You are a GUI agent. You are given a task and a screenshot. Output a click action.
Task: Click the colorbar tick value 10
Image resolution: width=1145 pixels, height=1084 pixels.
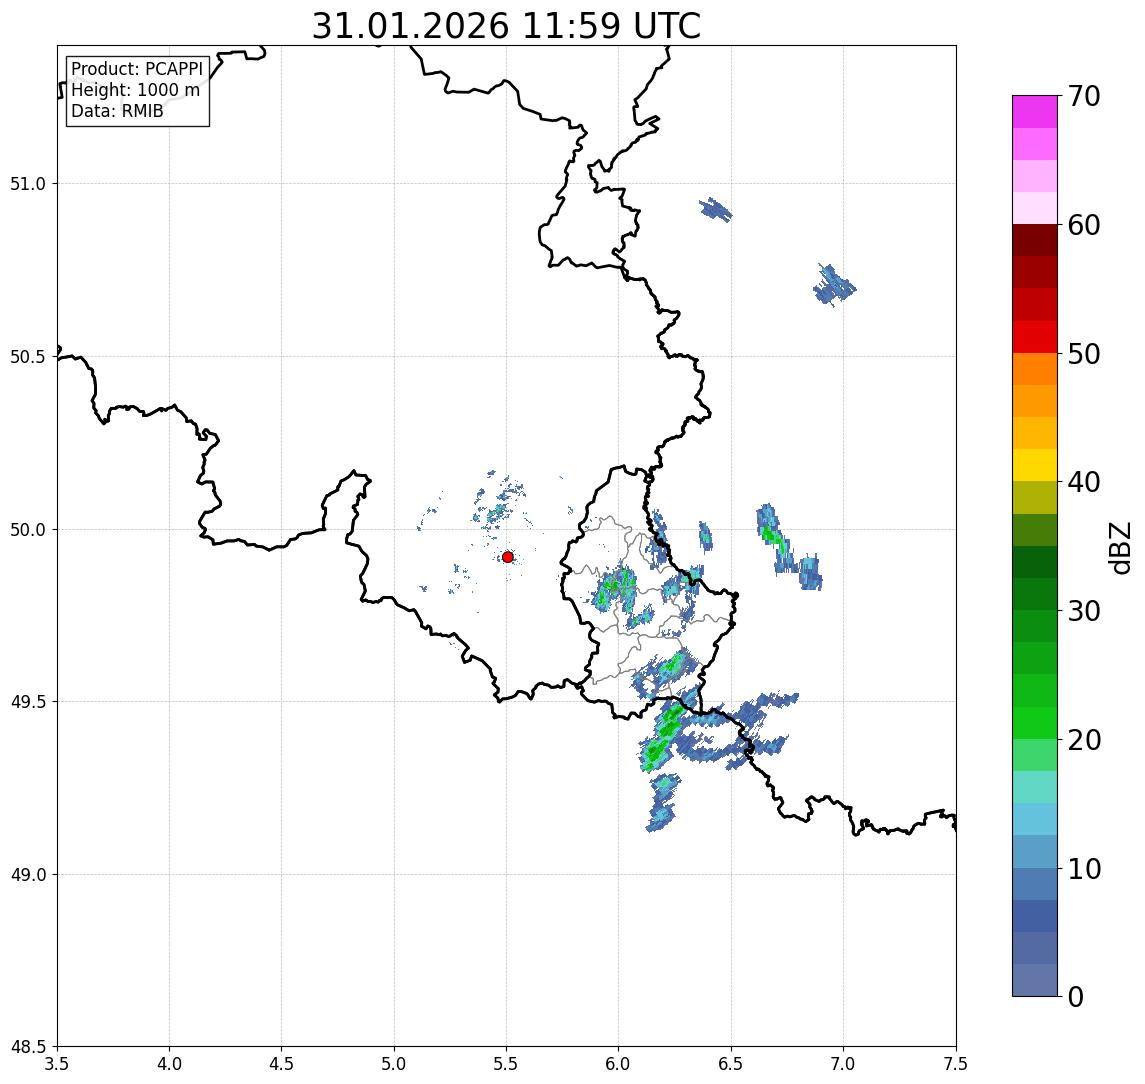(1084, 869)
